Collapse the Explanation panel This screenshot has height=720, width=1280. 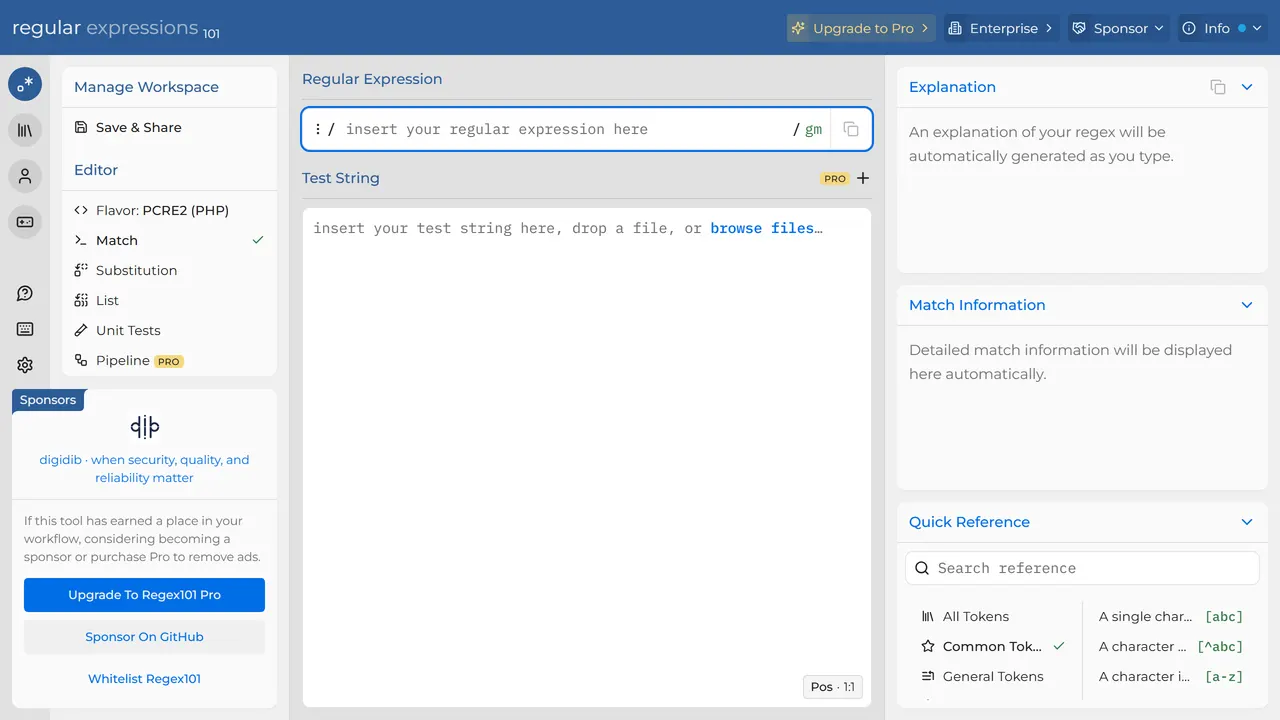pos(1247,87)
